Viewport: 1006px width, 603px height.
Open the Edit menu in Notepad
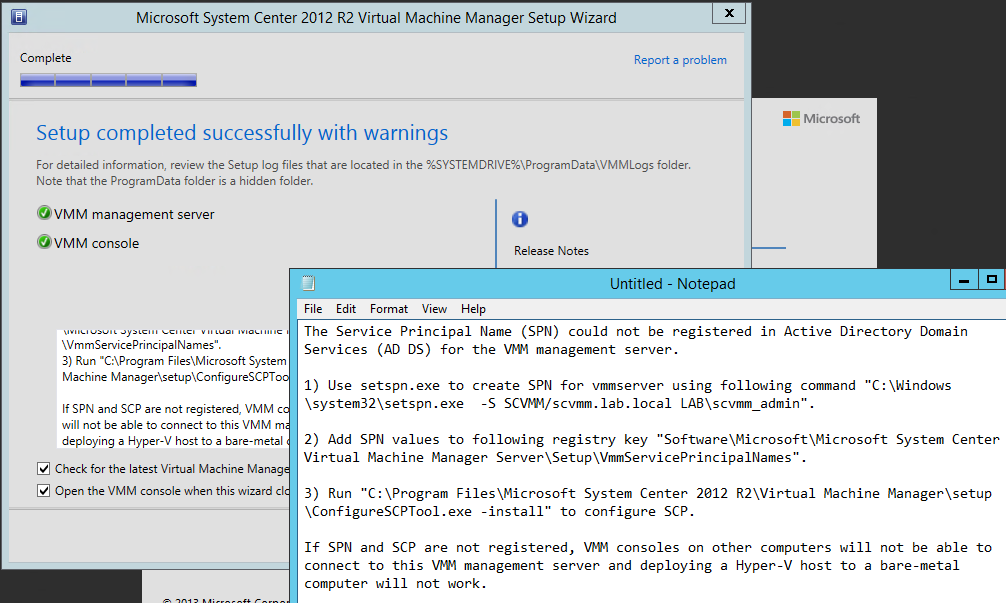(346, 309)
